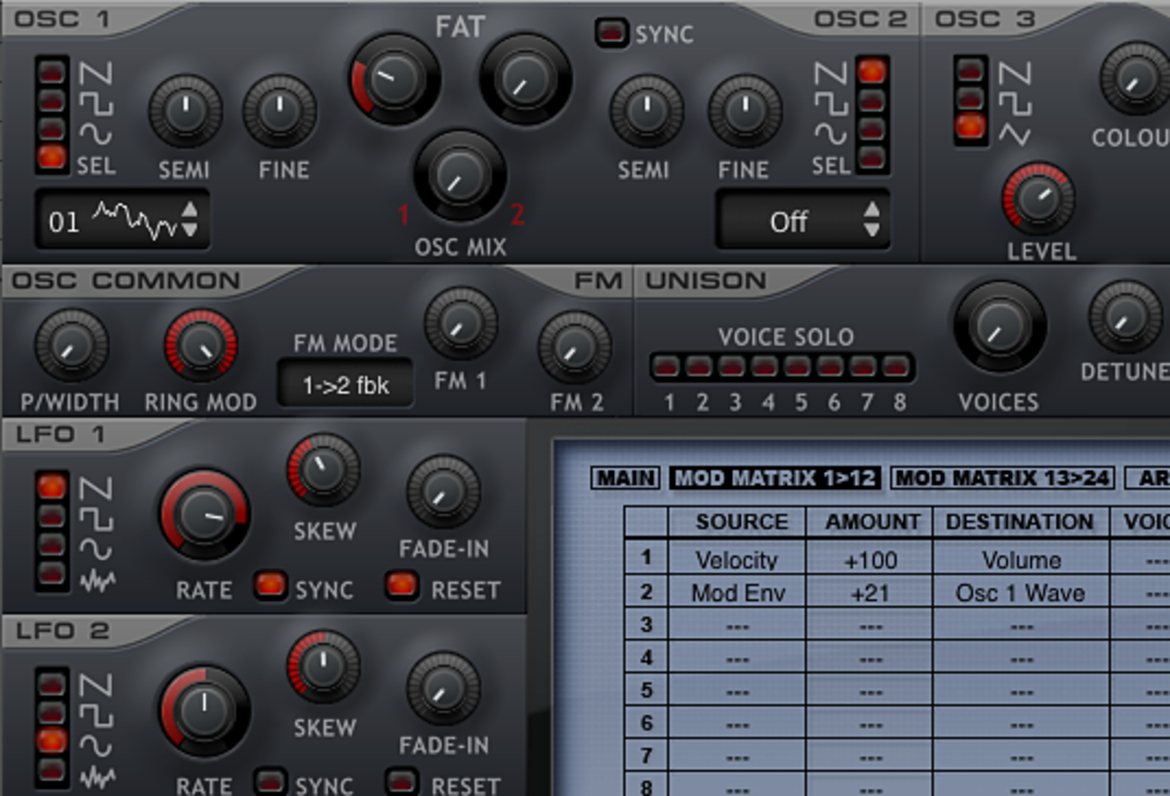Viewport: 1170px width, 796px height.
Task: Select OSC 1 sawtooth waveform LED
Action: 51,72
